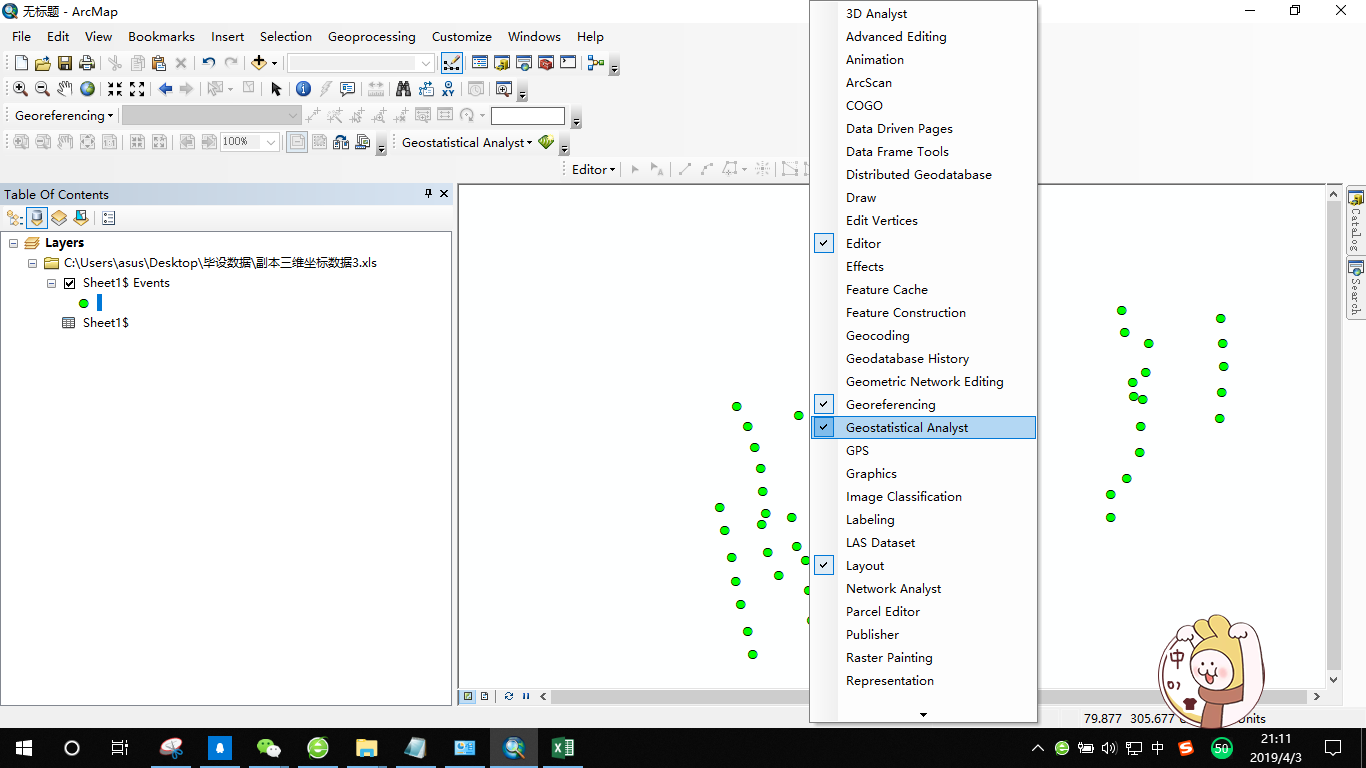Open the Catalog window from the toolbar
This screenshot has height=768, width=1366.
click(501, 63)
